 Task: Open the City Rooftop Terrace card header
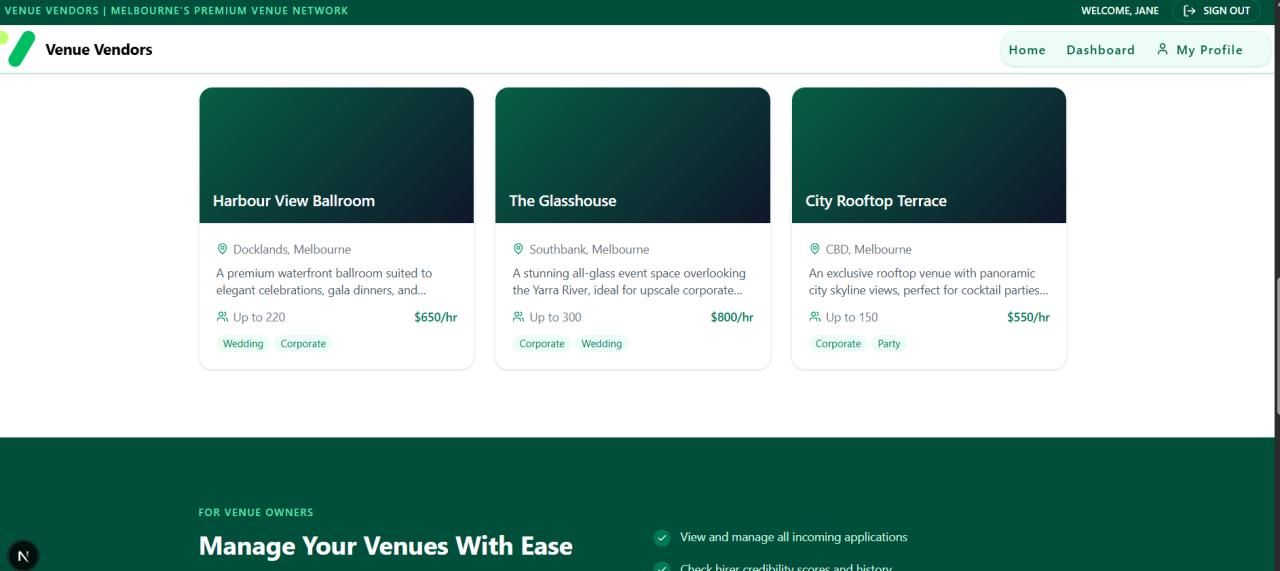click(929, 155)
